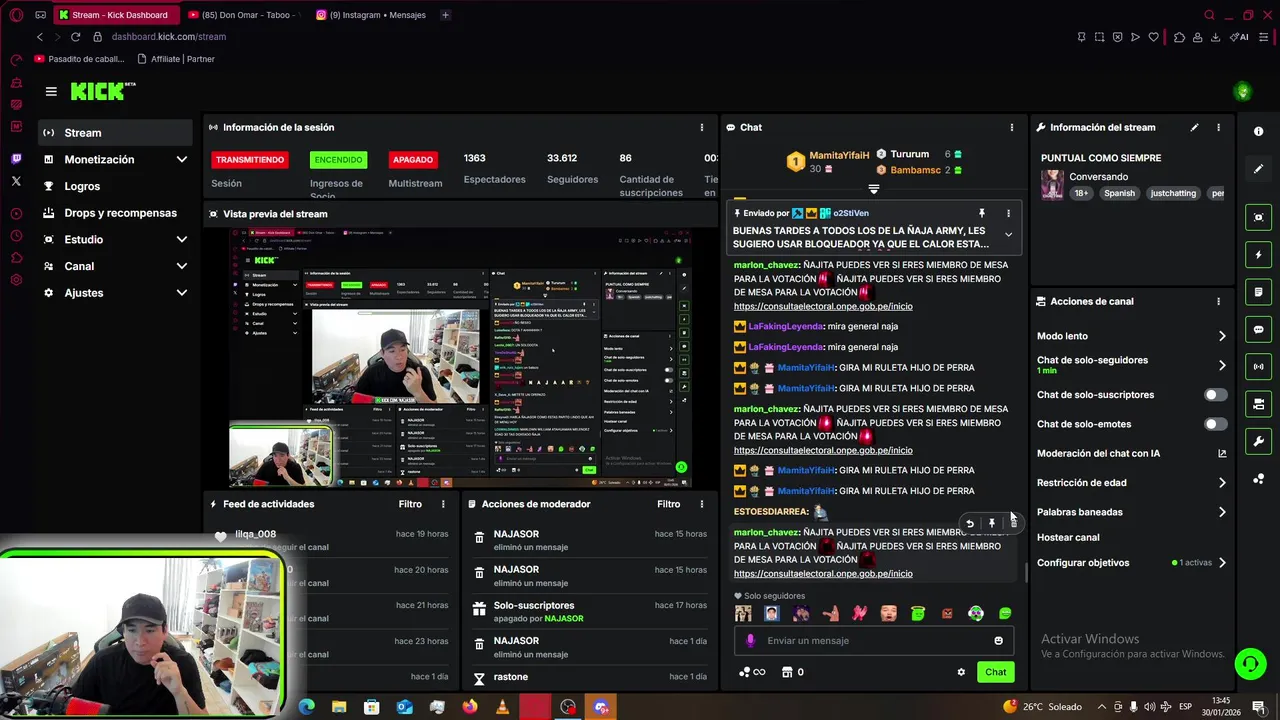Open three-dot menu of Feed de actividades
Screen dimensions: 1280x720
pyautogui.click(x=443, y=504)
